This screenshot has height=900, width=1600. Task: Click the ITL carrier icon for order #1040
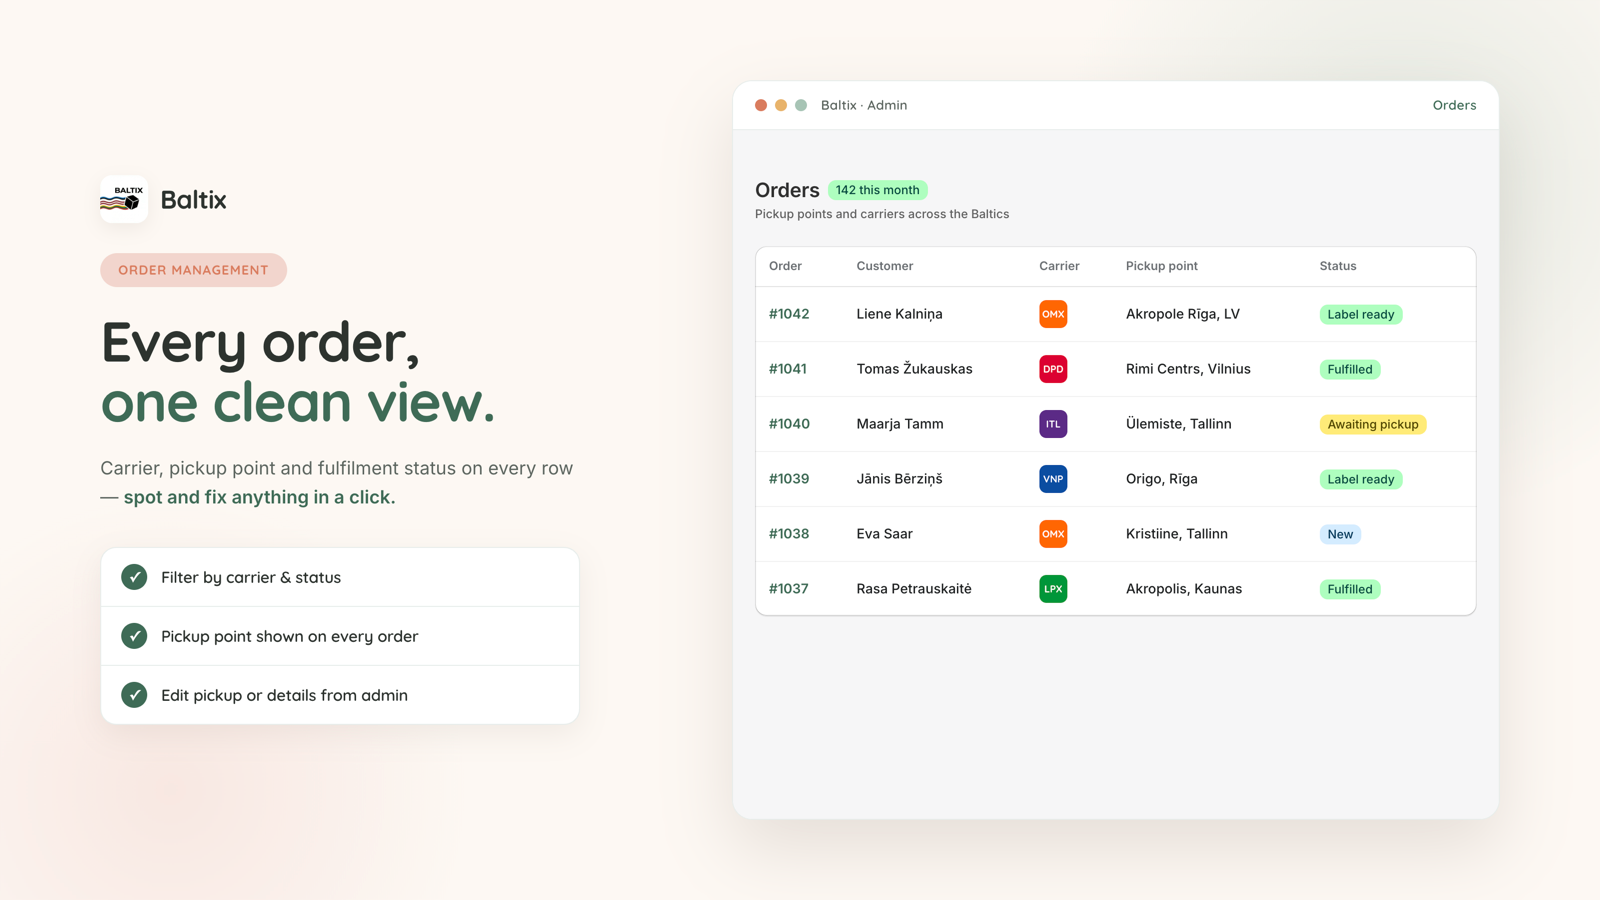tap(1053, 424)
